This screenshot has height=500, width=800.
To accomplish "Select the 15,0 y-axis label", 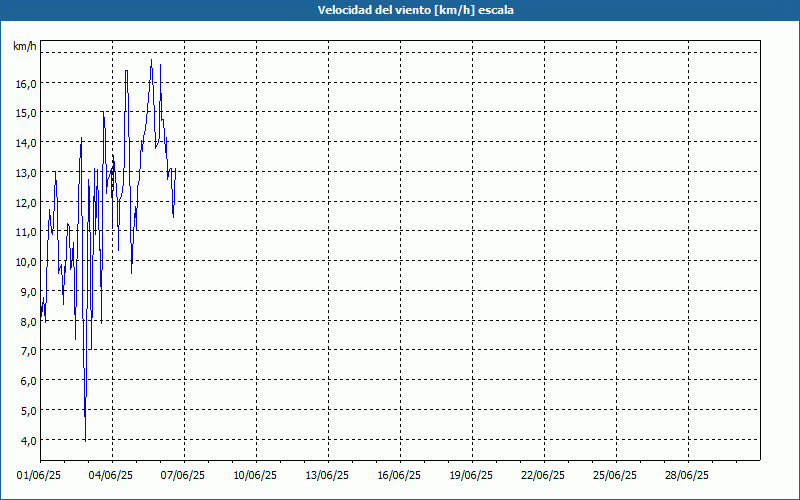I will point(26,113).
